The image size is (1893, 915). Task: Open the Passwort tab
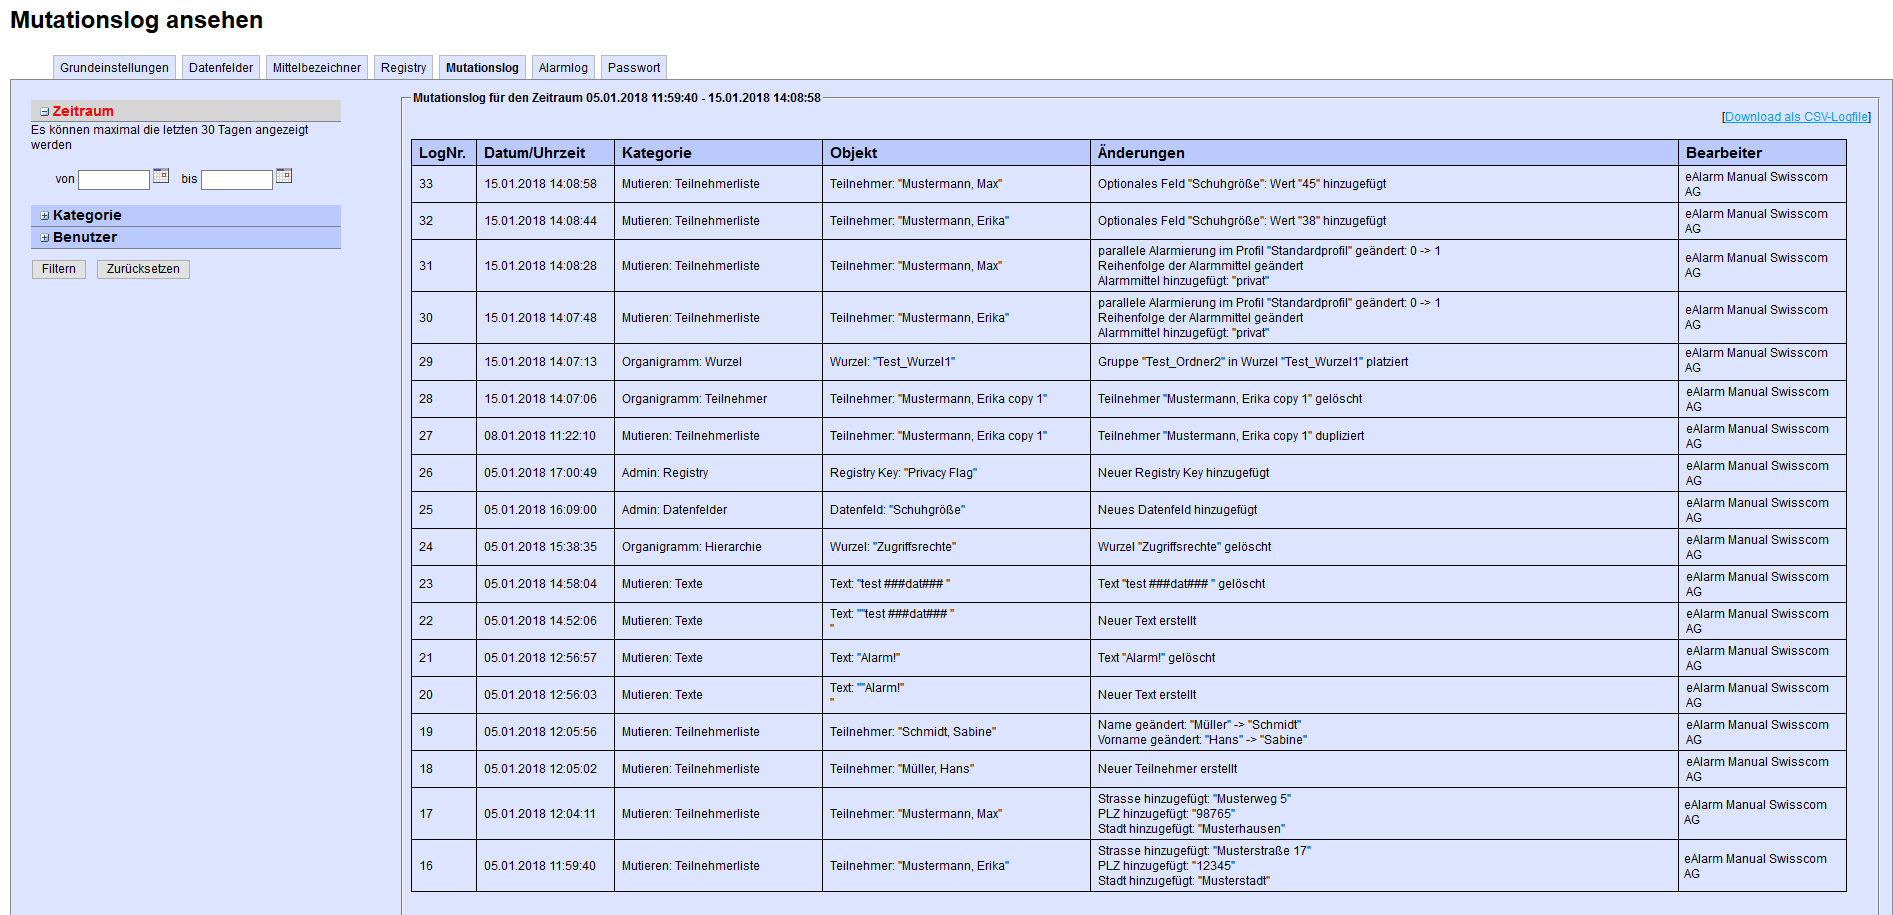[x=634, y=68]
